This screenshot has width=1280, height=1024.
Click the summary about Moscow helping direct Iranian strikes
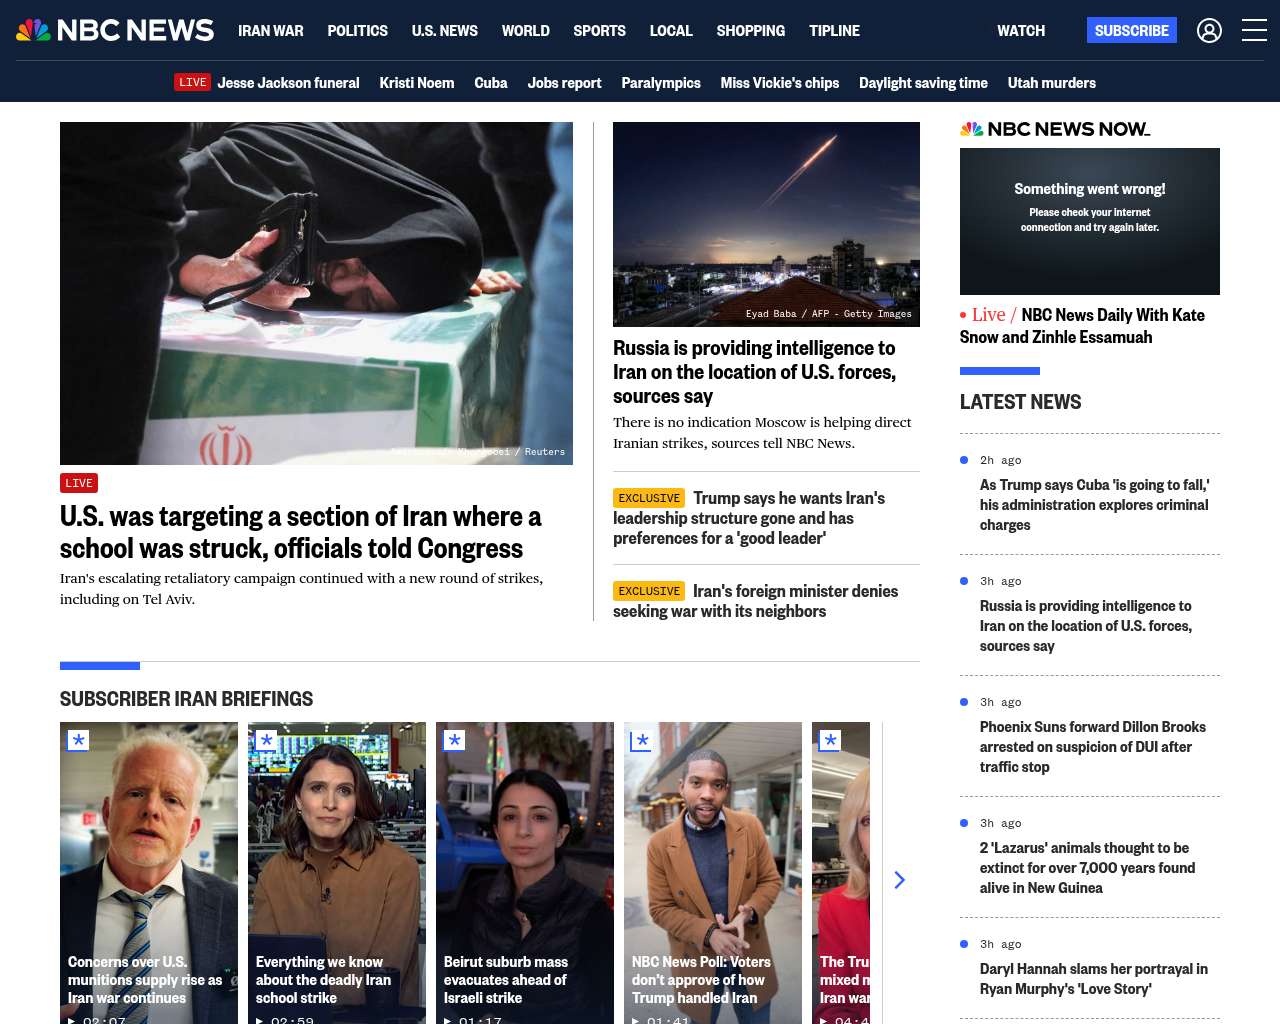[762, 433]
